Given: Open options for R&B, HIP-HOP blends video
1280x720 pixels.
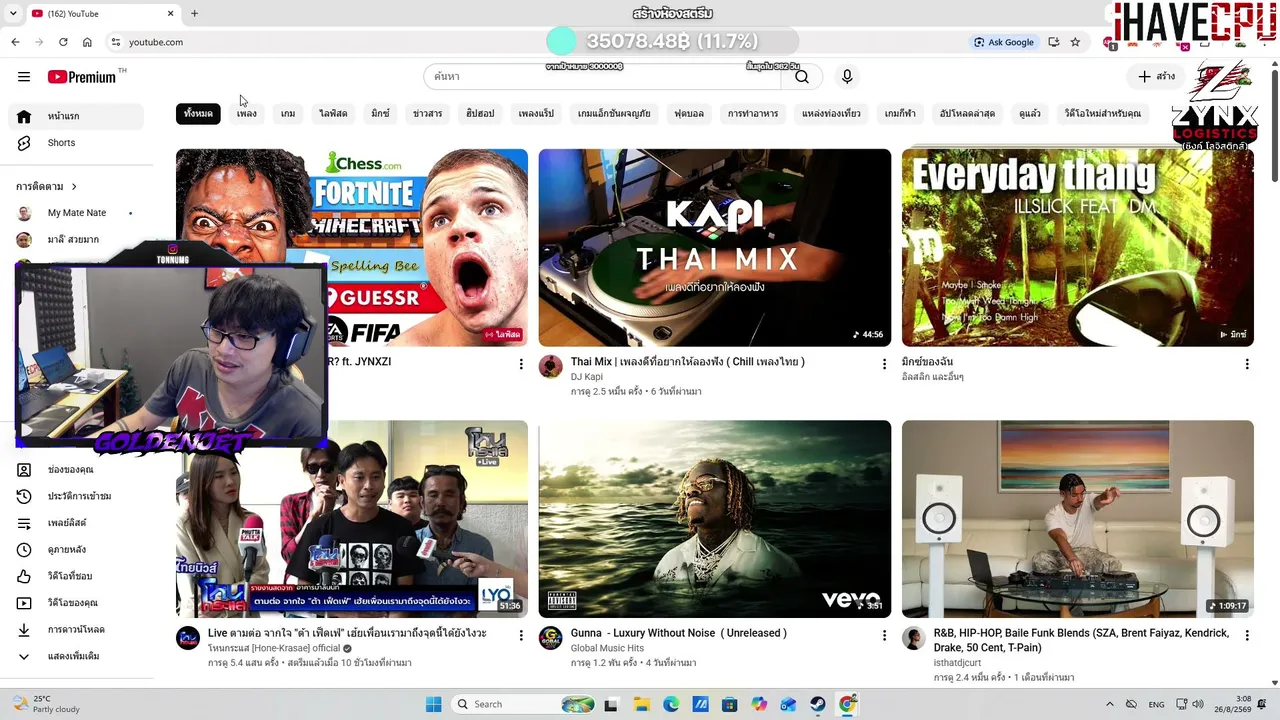Looking at the screenshot, I should click(x=1247, y=635).
